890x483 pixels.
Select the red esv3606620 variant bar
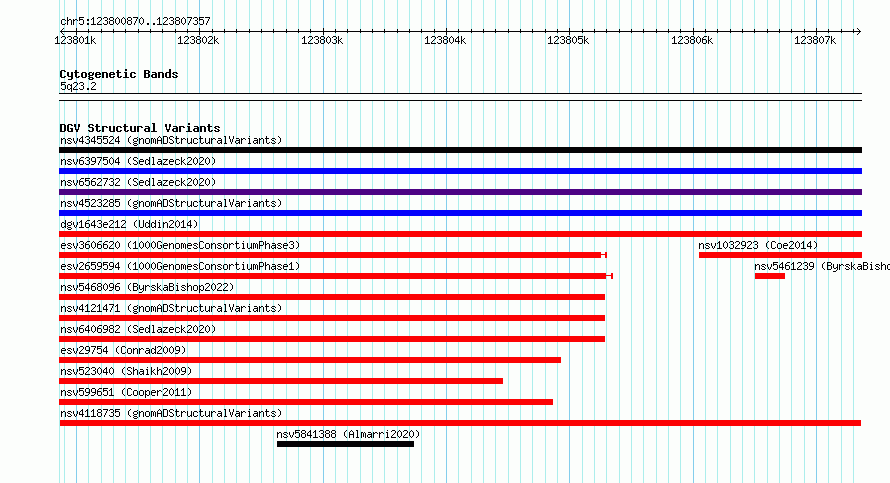(333, 255)
